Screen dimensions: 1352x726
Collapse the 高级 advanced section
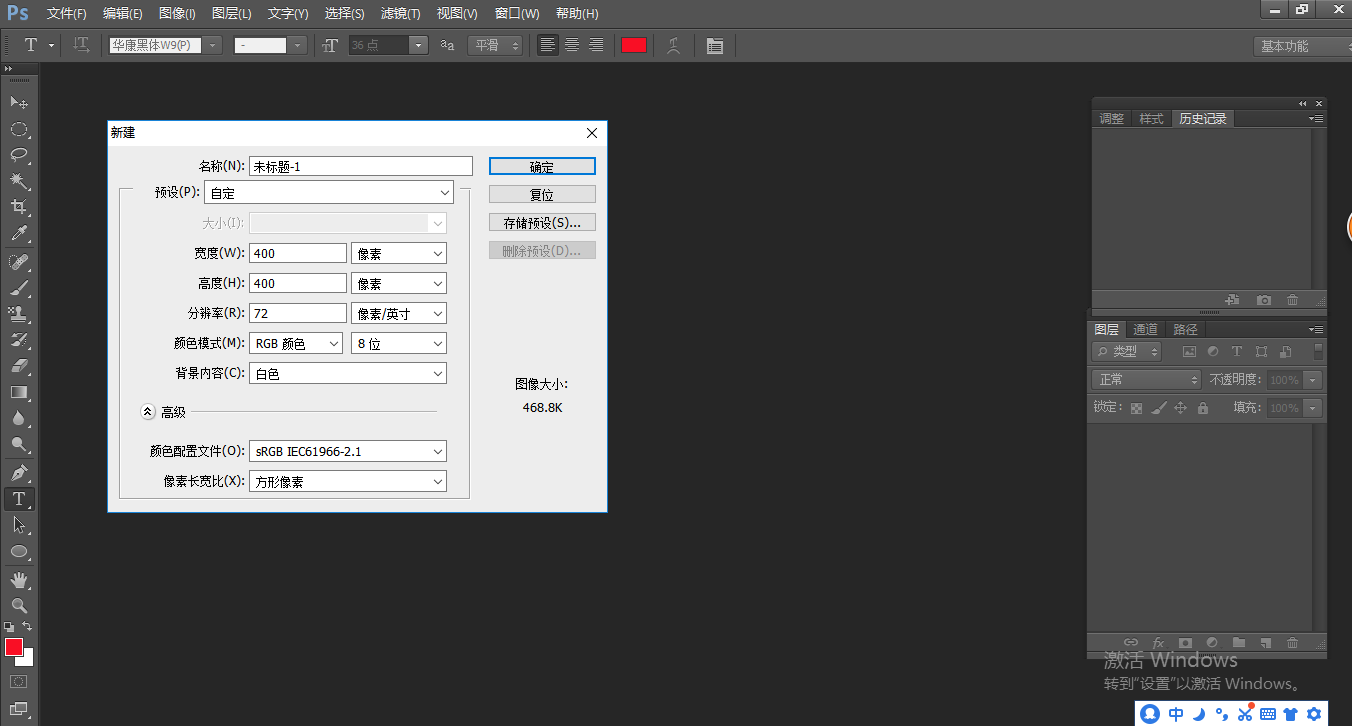(x=147, y=411)
